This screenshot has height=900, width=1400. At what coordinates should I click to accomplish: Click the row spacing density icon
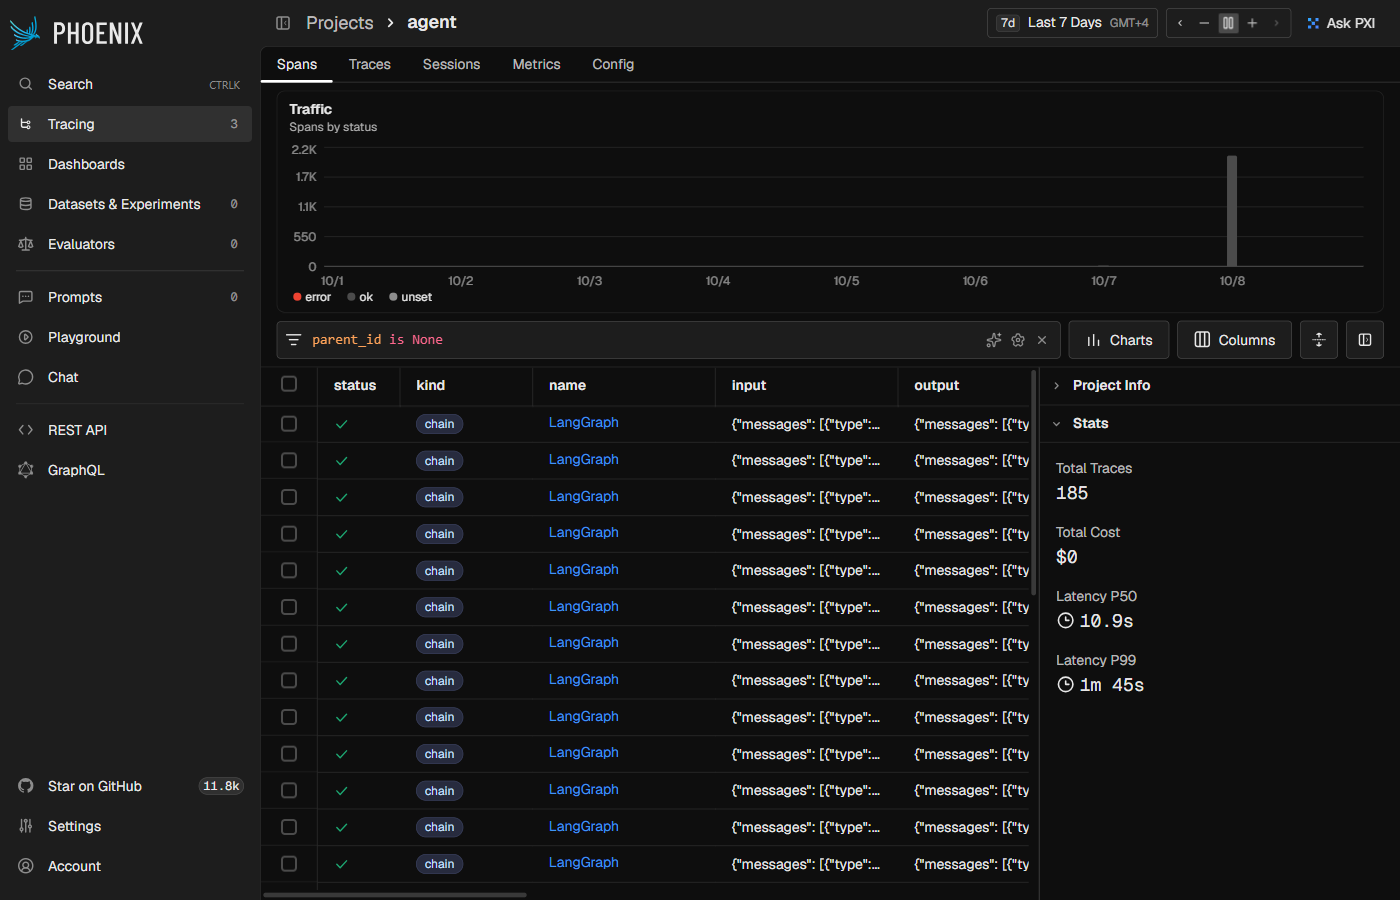1319,340
